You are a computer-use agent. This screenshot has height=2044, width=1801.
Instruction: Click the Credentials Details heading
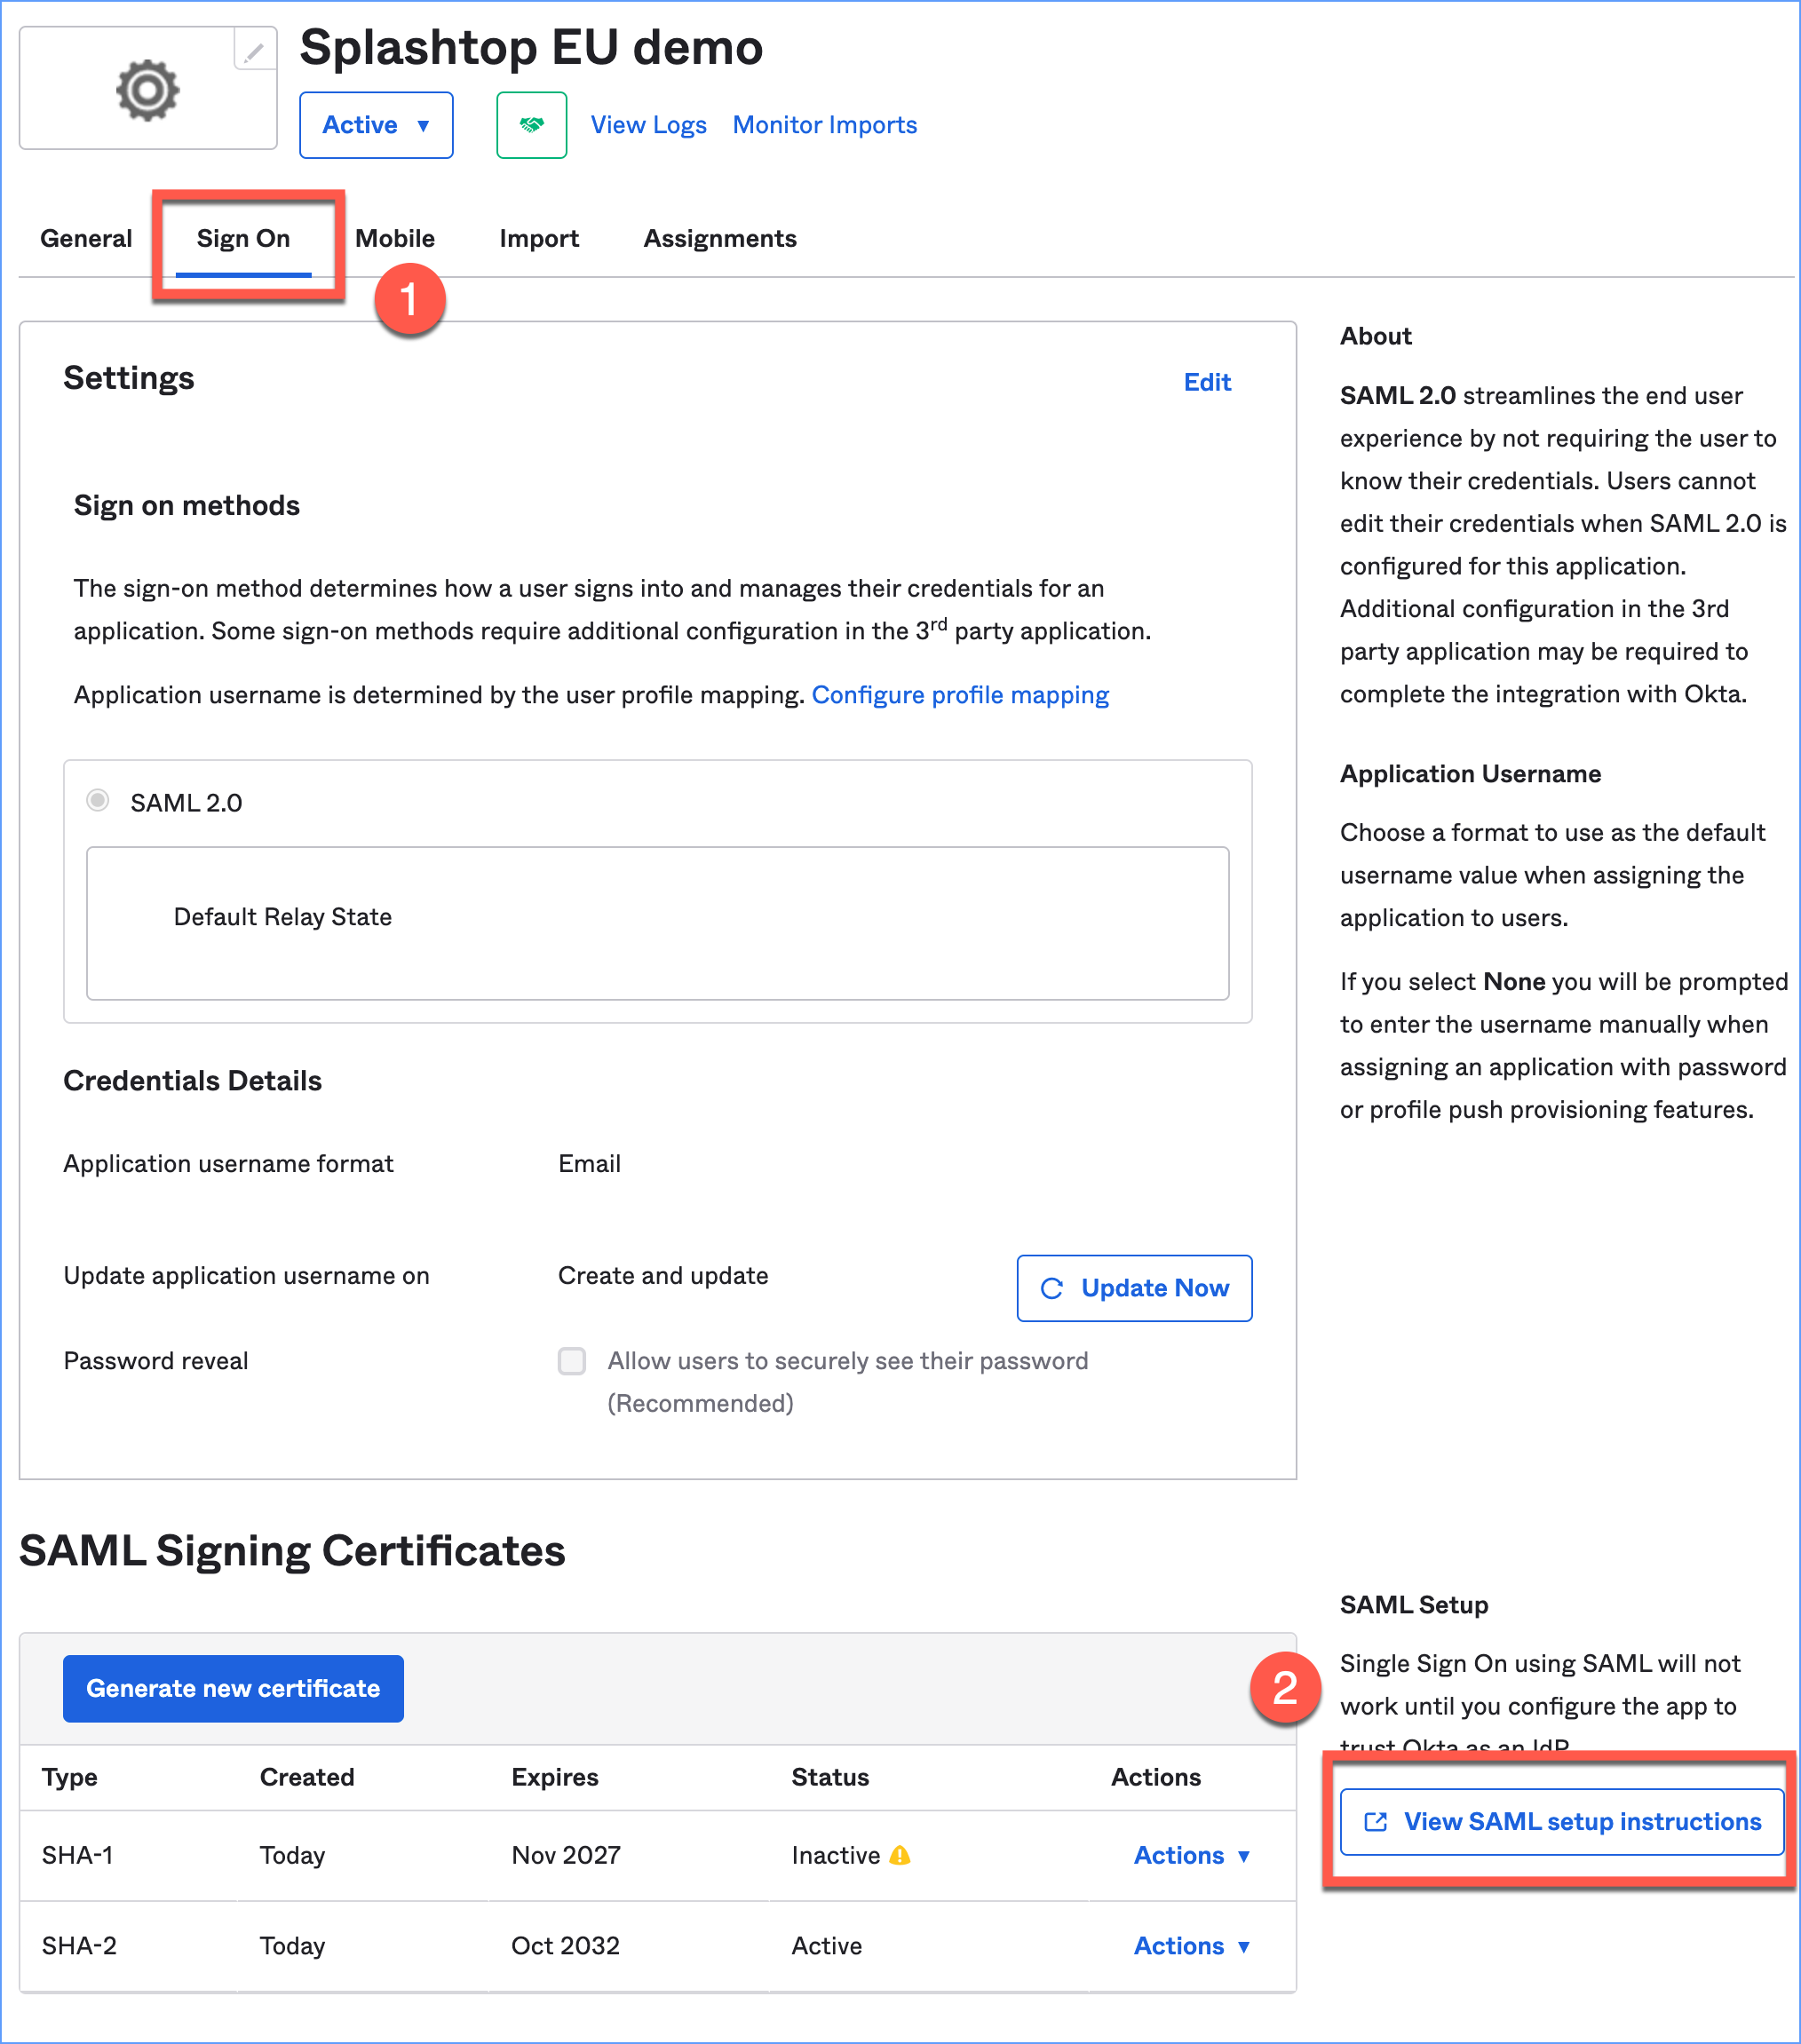click(192, 1081)
